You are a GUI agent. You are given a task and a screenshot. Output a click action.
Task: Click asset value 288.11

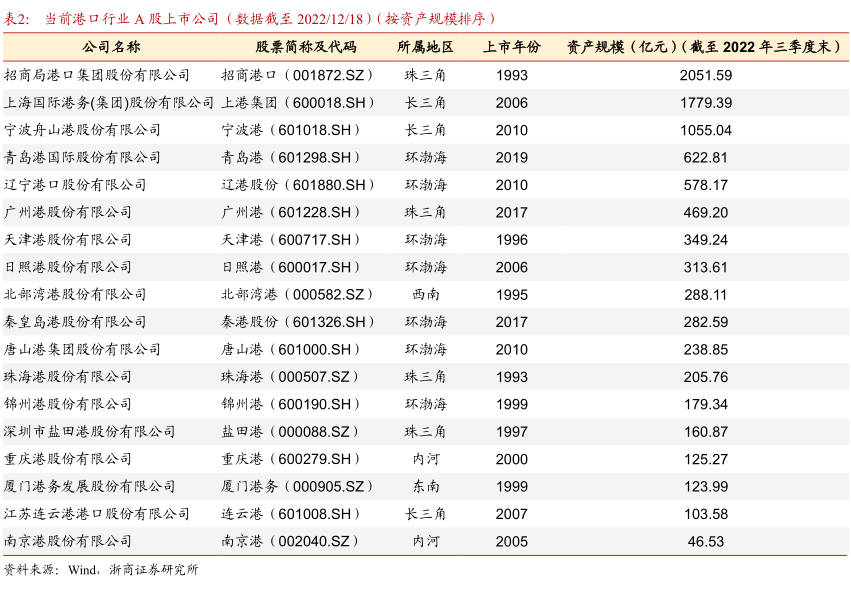(706, 294)
